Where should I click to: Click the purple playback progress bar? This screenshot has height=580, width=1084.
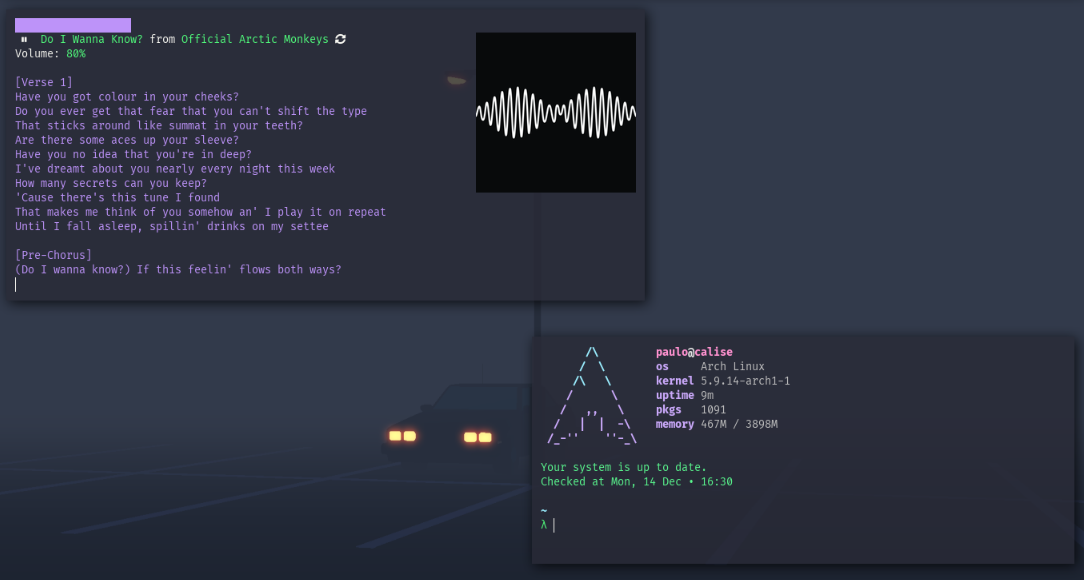tap(73, 26)
